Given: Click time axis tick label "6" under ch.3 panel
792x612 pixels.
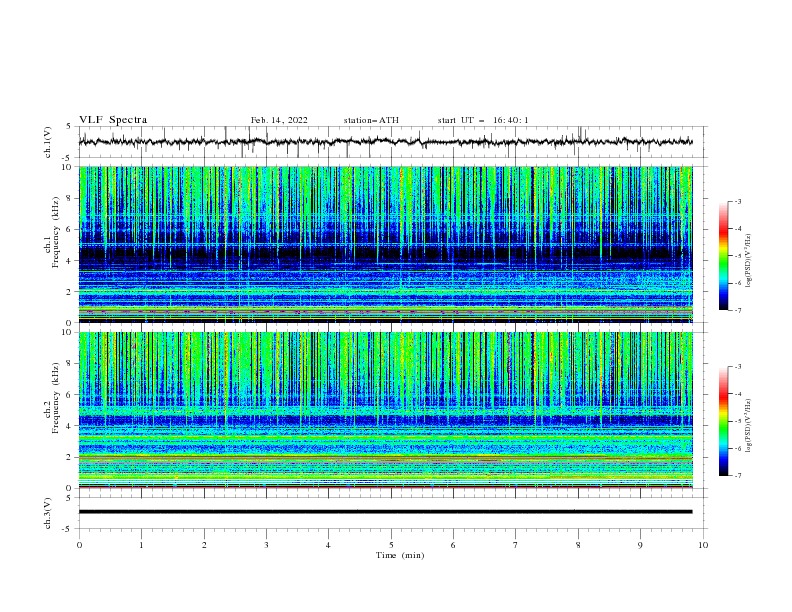Looking at the screenshot, I should coord(453,545).
